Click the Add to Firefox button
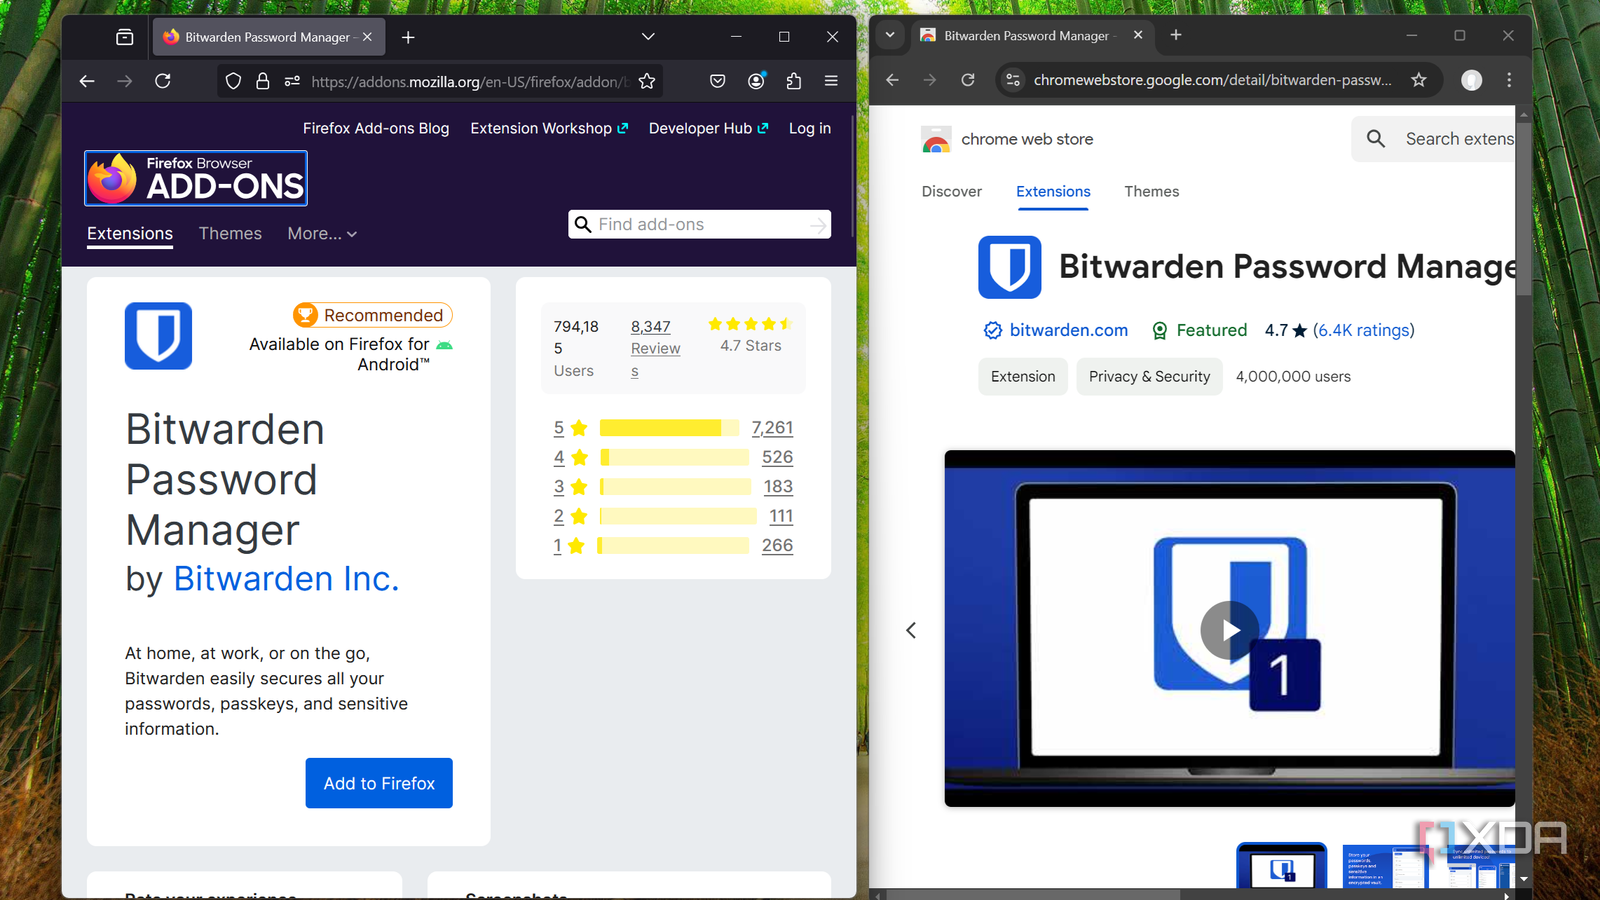Image resolution: width=1600 pixels, height=900 pixels. [x=379, y=783]
